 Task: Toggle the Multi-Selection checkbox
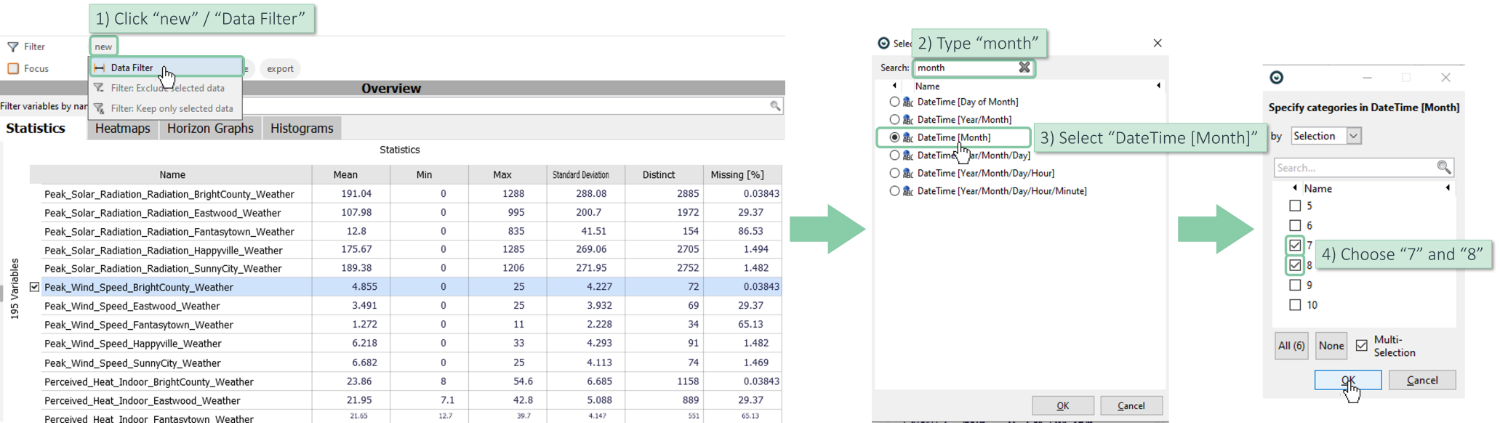(x=1361, y=346)
